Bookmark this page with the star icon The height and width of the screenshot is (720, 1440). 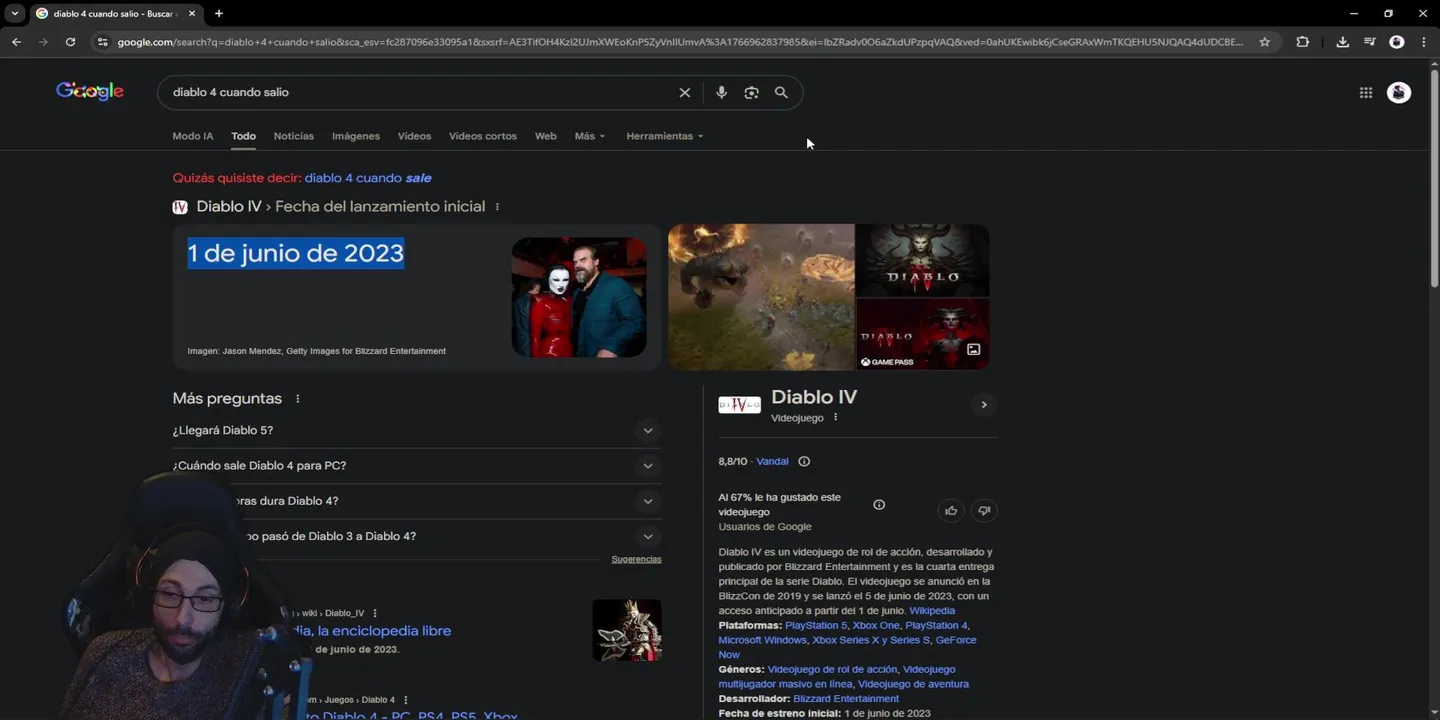[1265, 42]
